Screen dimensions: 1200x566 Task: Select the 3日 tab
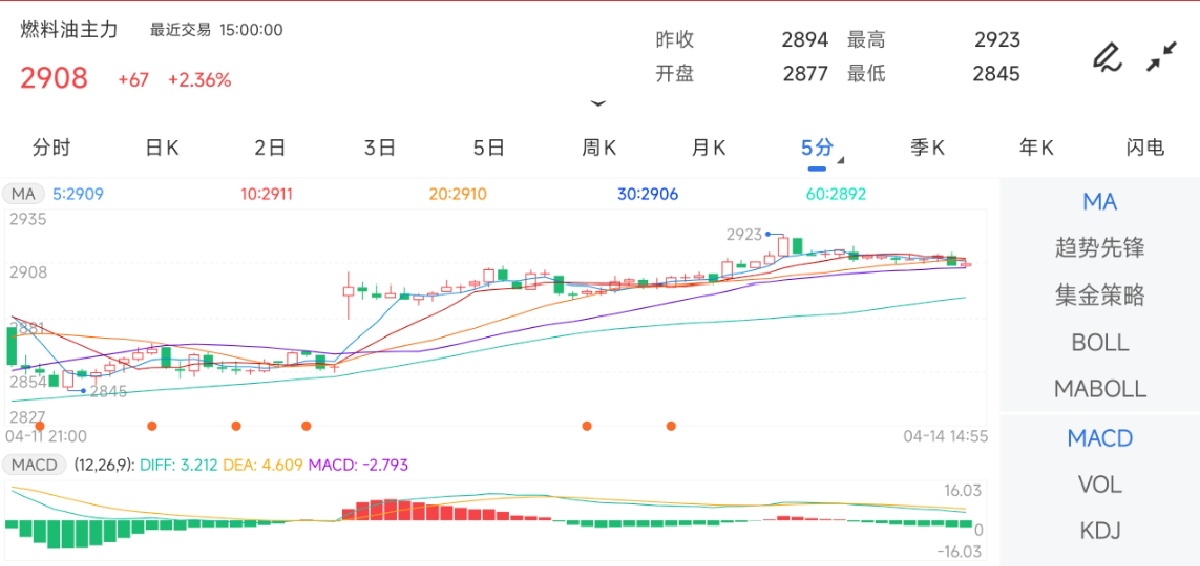380,148
